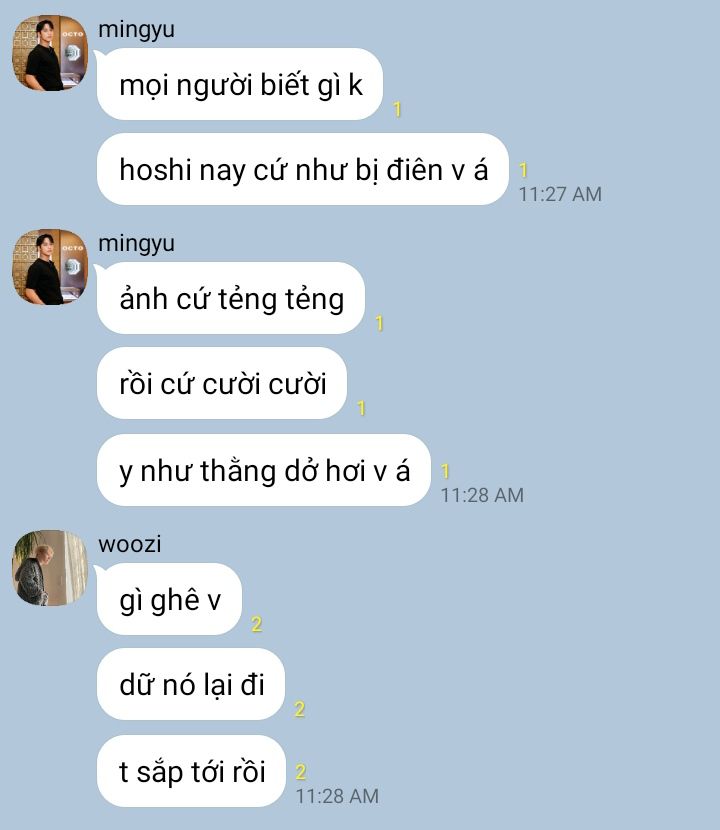Open woozi's profile avatar
Image resolution: width=720 pixels, height=830 pixels.
(x=50, y=568)
